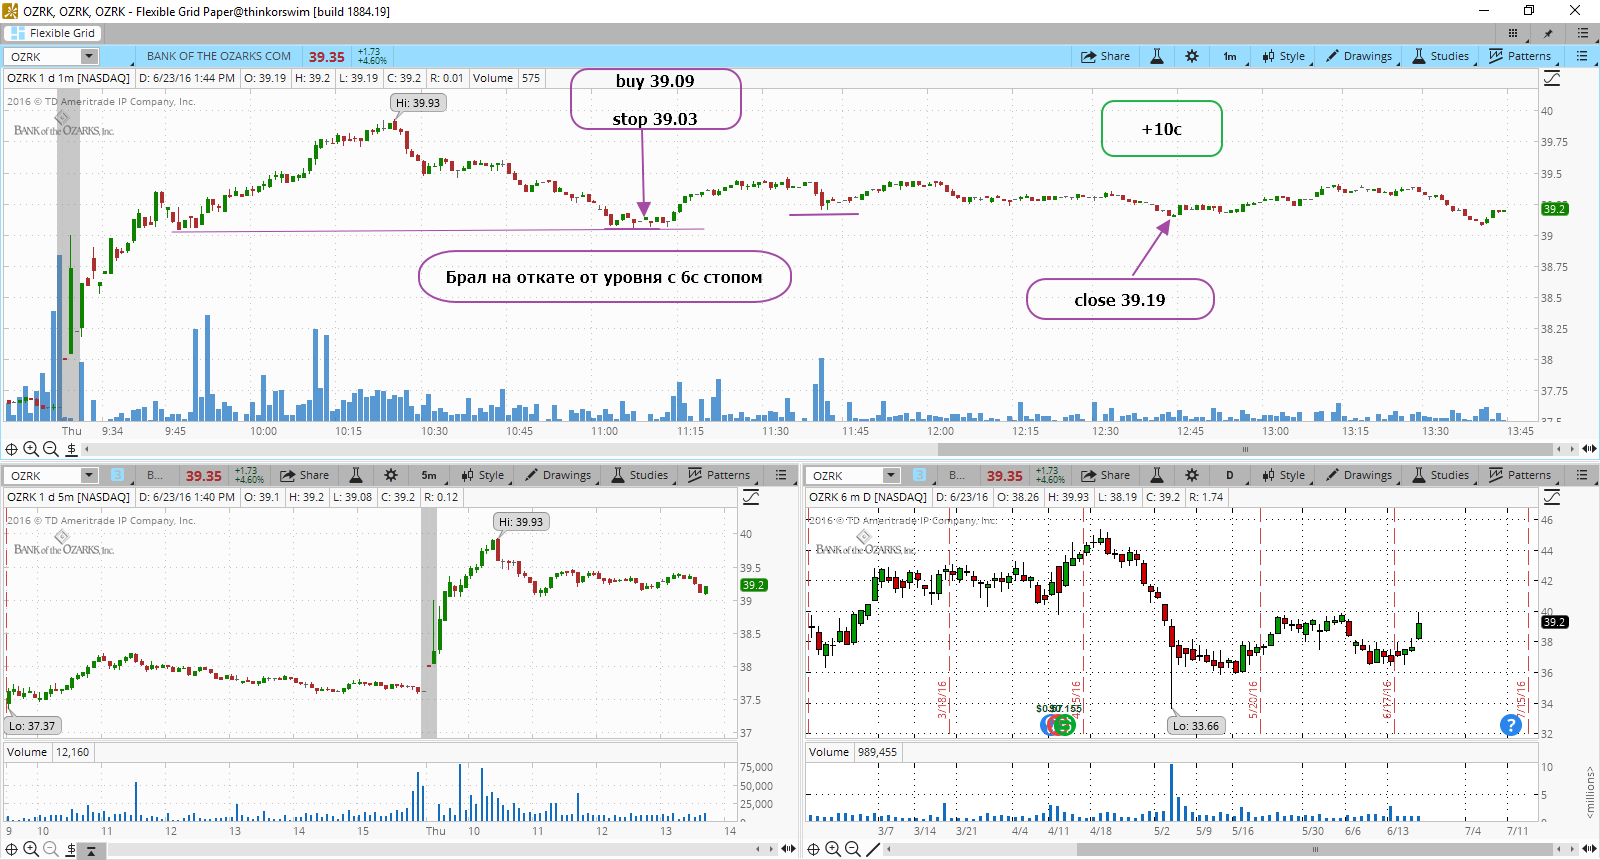Zoom in on the bottom-left 5m chart
This screenshot has height=860, width=1600.
pyautogui.click(x=31, y=849)
